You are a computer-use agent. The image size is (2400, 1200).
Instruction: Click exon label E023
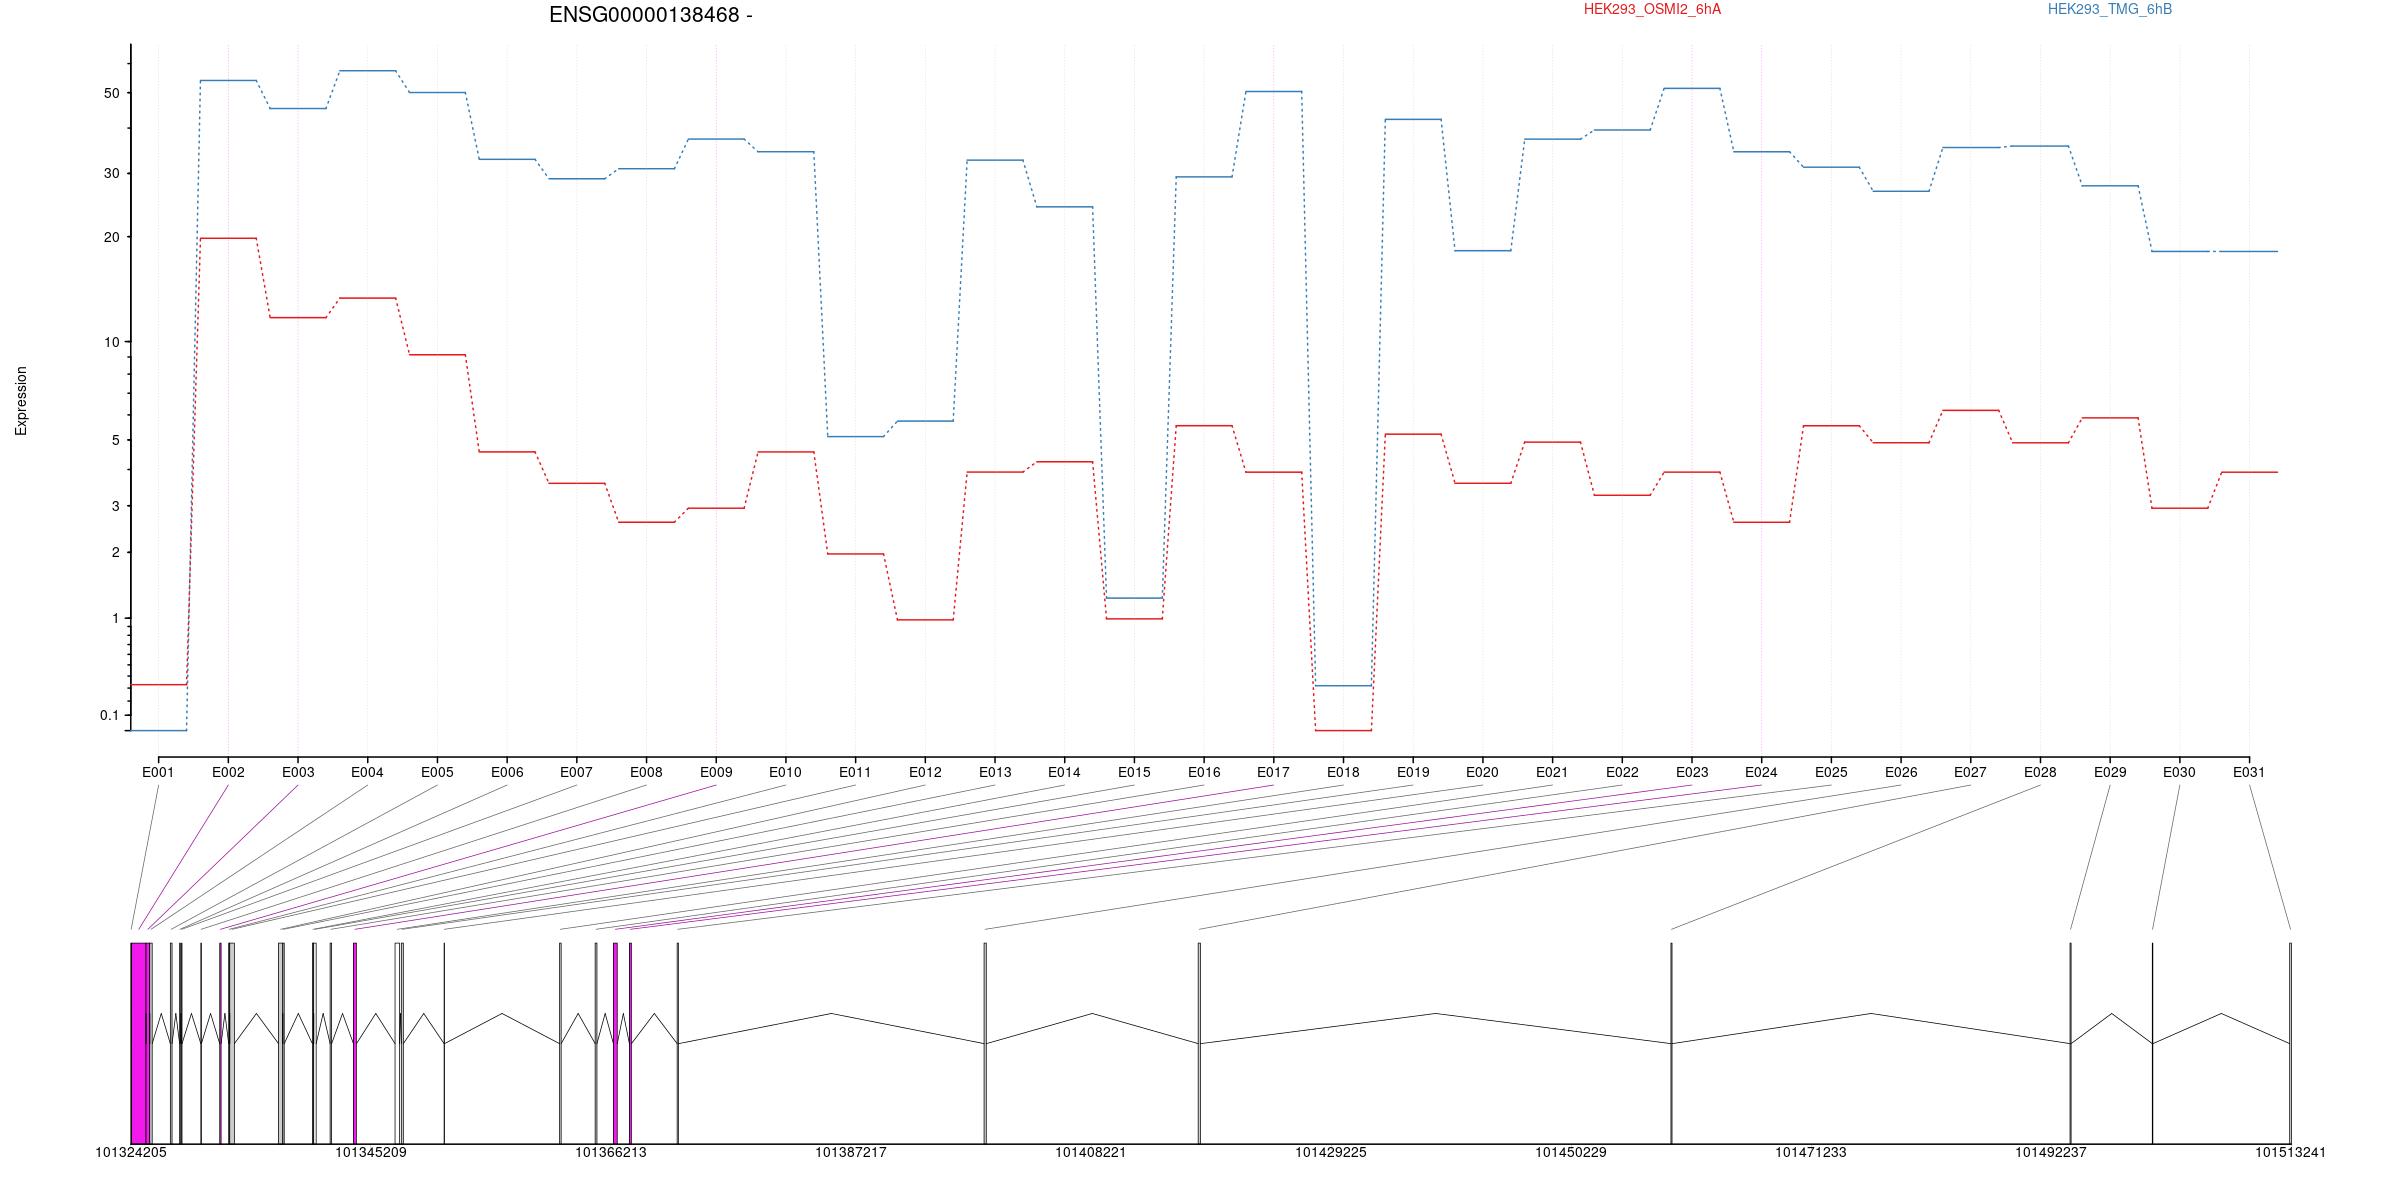coord(1692,772)
